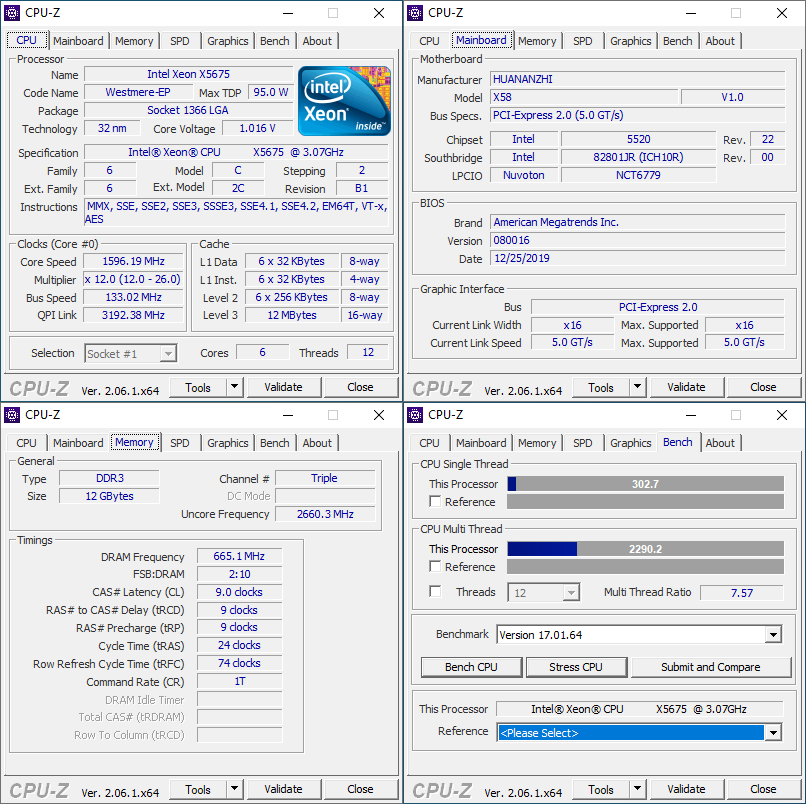Screen dimensions: 806x804
Task: Click the LPCIO chip NCT6779 value
Action: pyautogui.click(x=638, y=175)
